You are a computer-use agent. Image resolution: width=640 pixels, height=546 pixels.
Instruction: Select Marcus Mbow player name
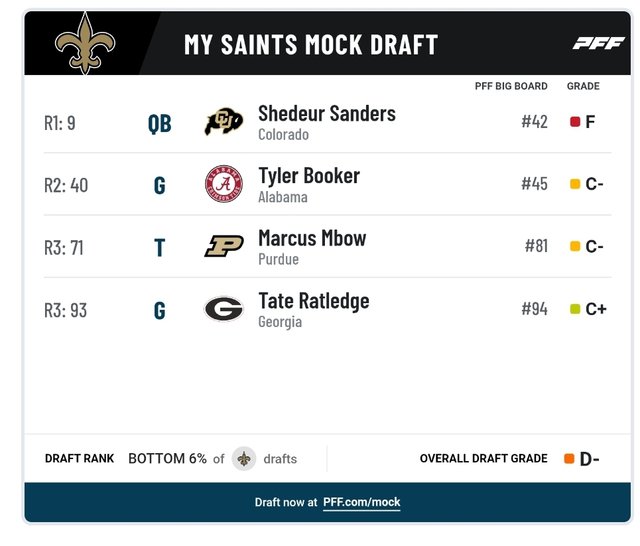point(312,238)
